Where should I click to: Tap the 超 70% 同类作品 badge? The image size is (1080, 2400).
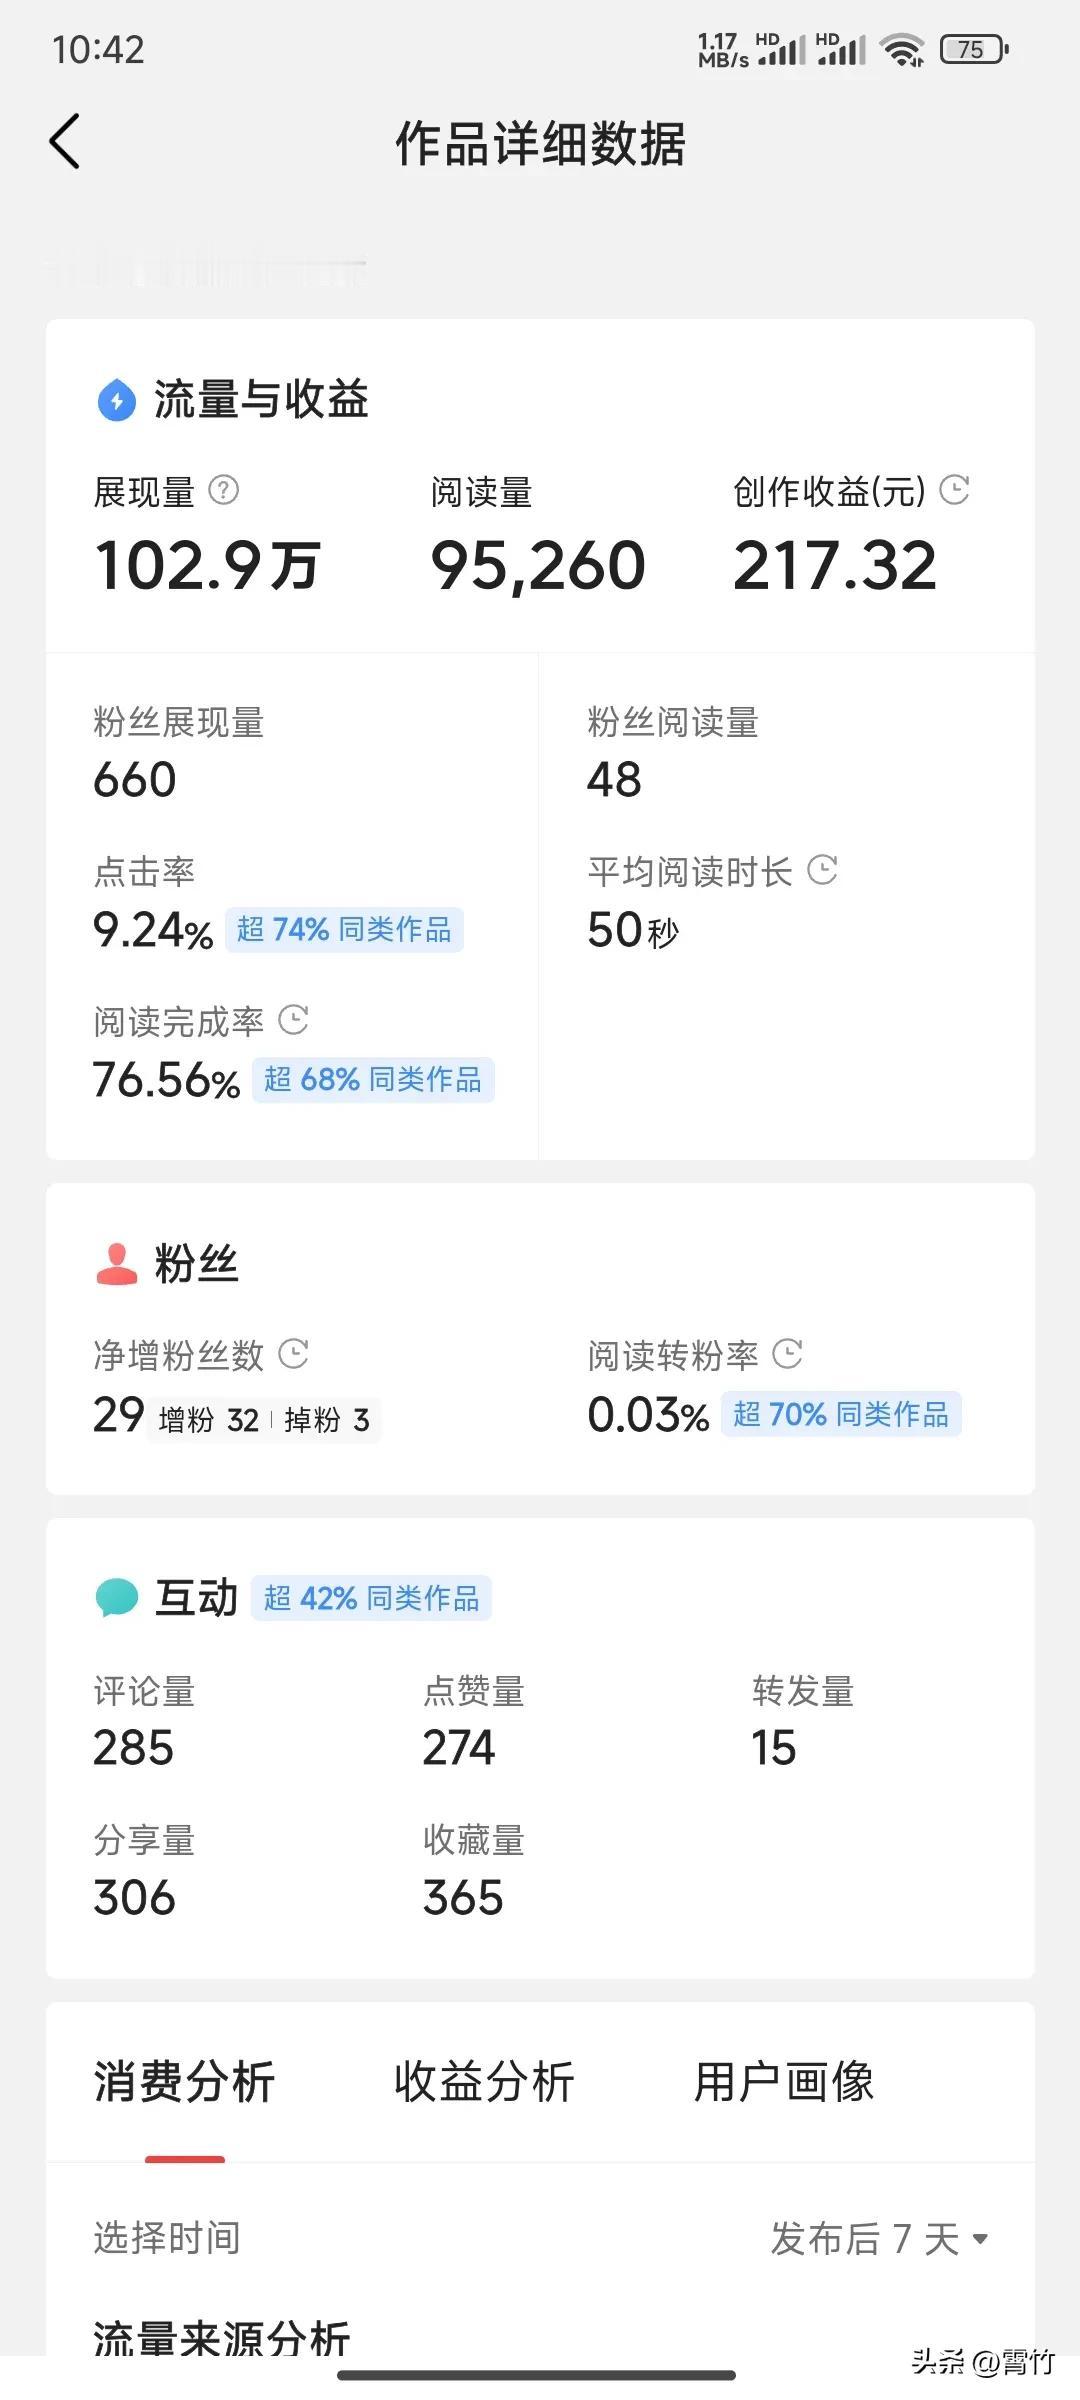click(841, 1414)
